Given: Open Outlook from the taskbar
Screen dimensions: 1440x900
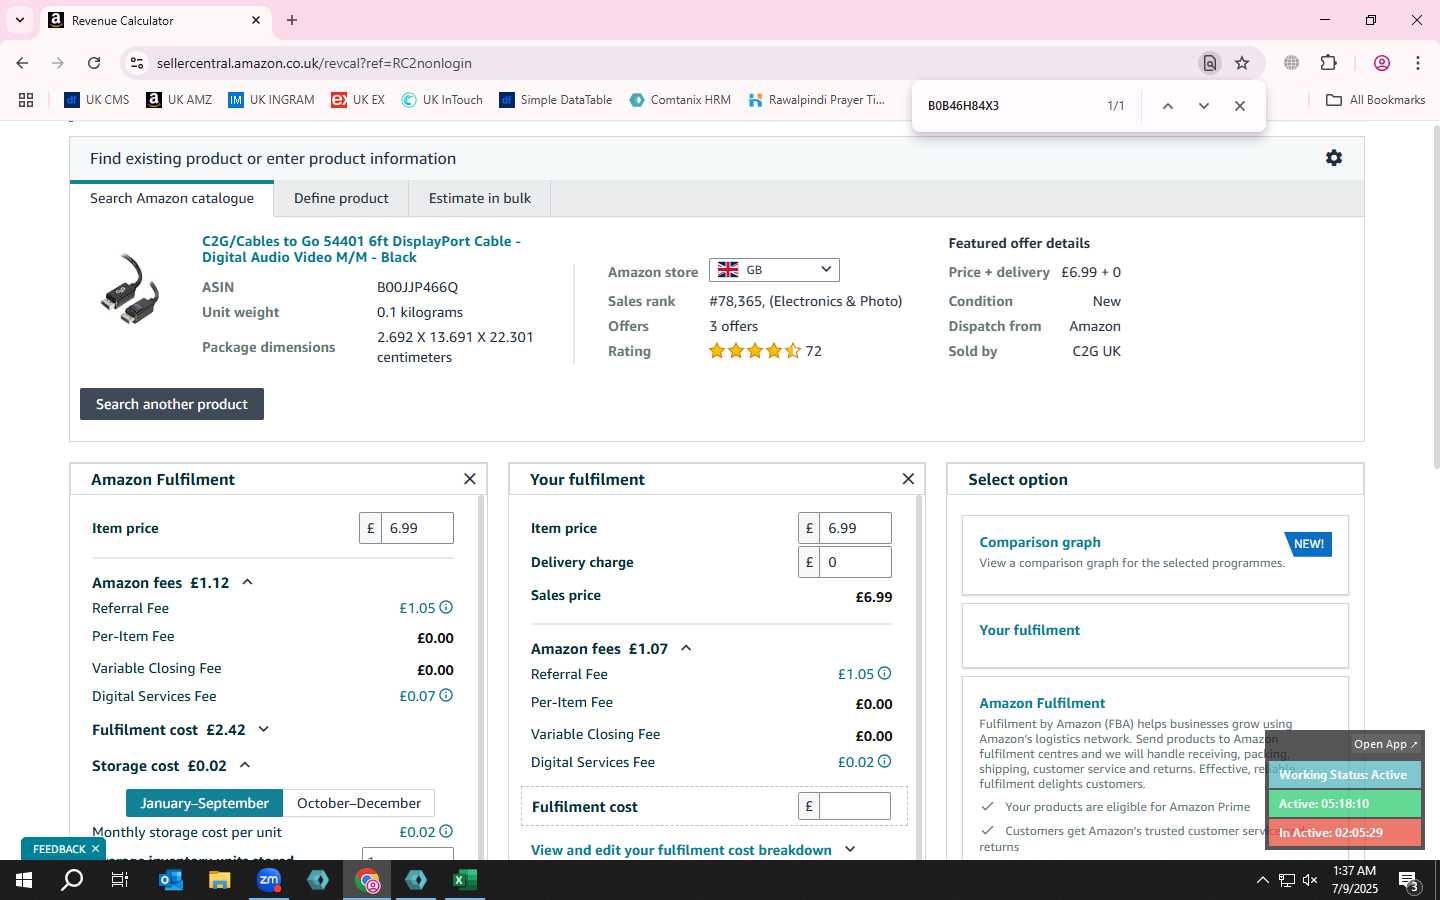Looking at the screenshot, I should point(171,880).
